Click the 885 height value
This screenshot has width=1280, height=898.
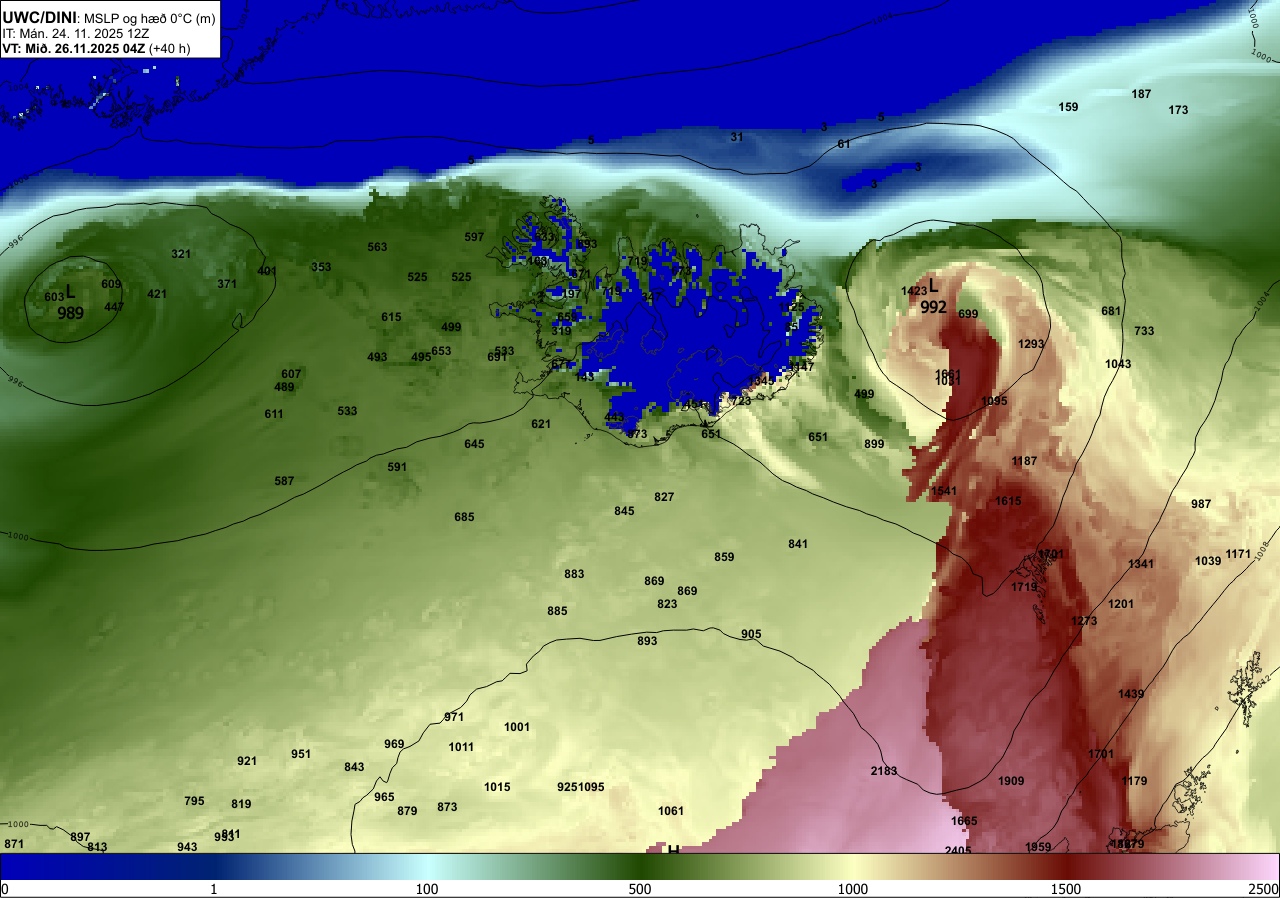pos(557,611)
